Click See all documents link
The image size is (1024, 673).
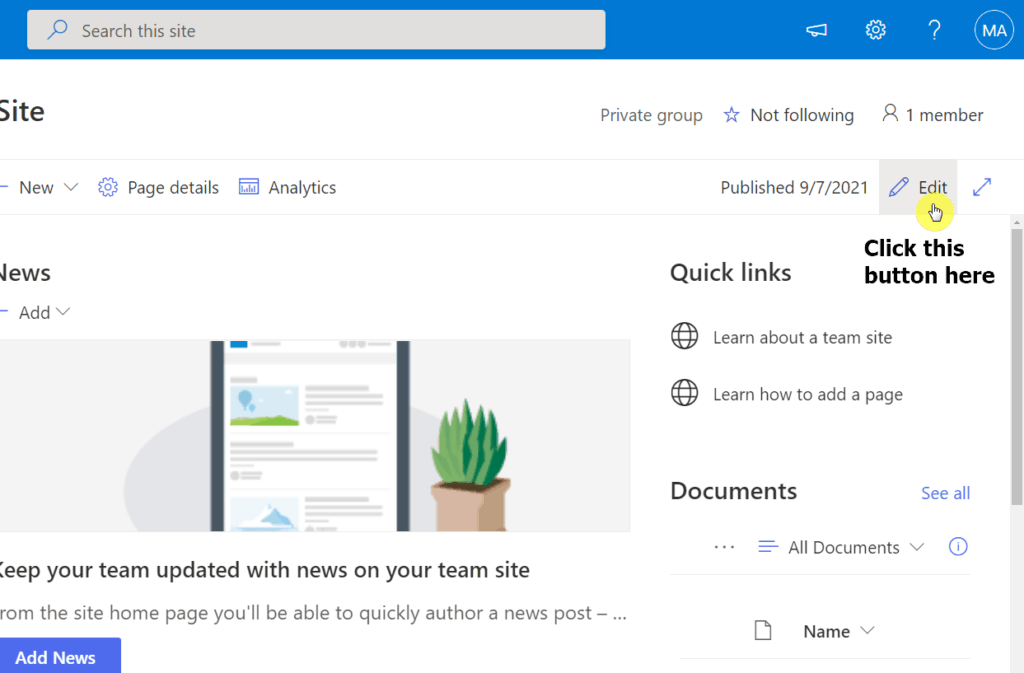pyautogui.click(x=945, y=493)
